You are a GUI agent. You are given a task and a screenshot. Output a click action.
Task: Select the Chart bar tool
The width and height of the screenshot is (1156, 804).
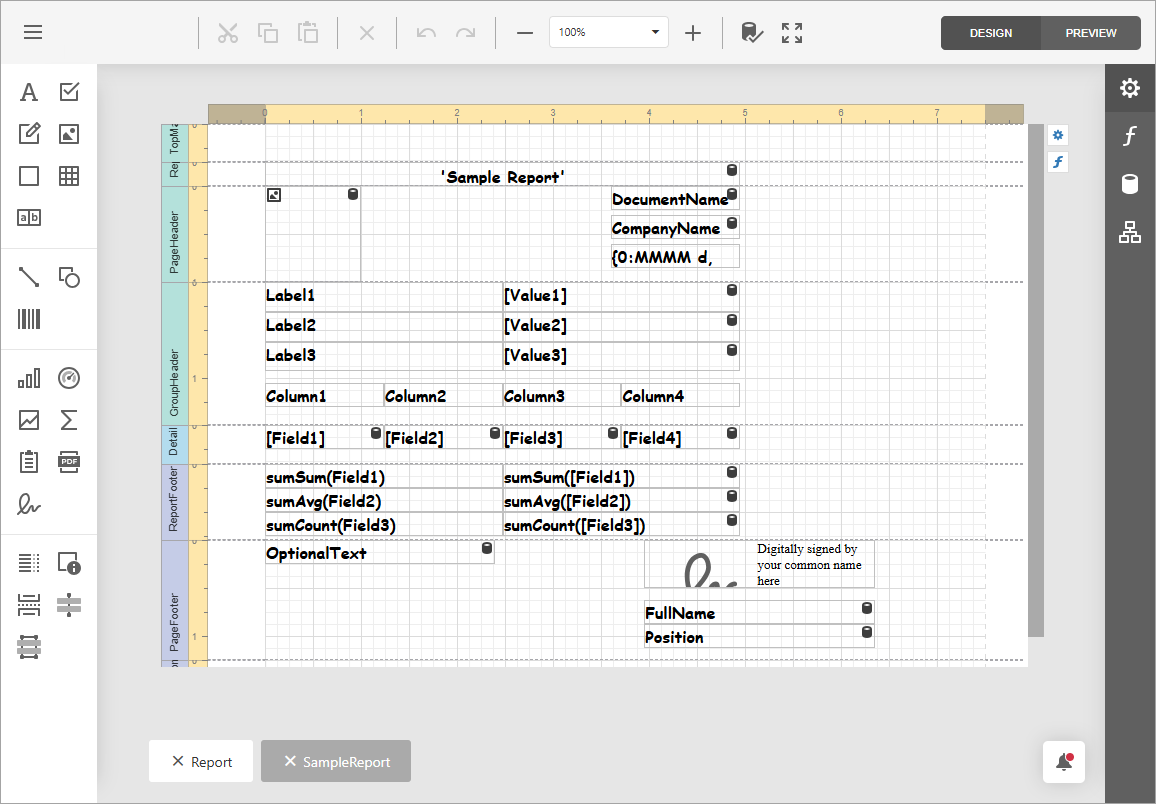pyautogui.click(x=29, y=378)
